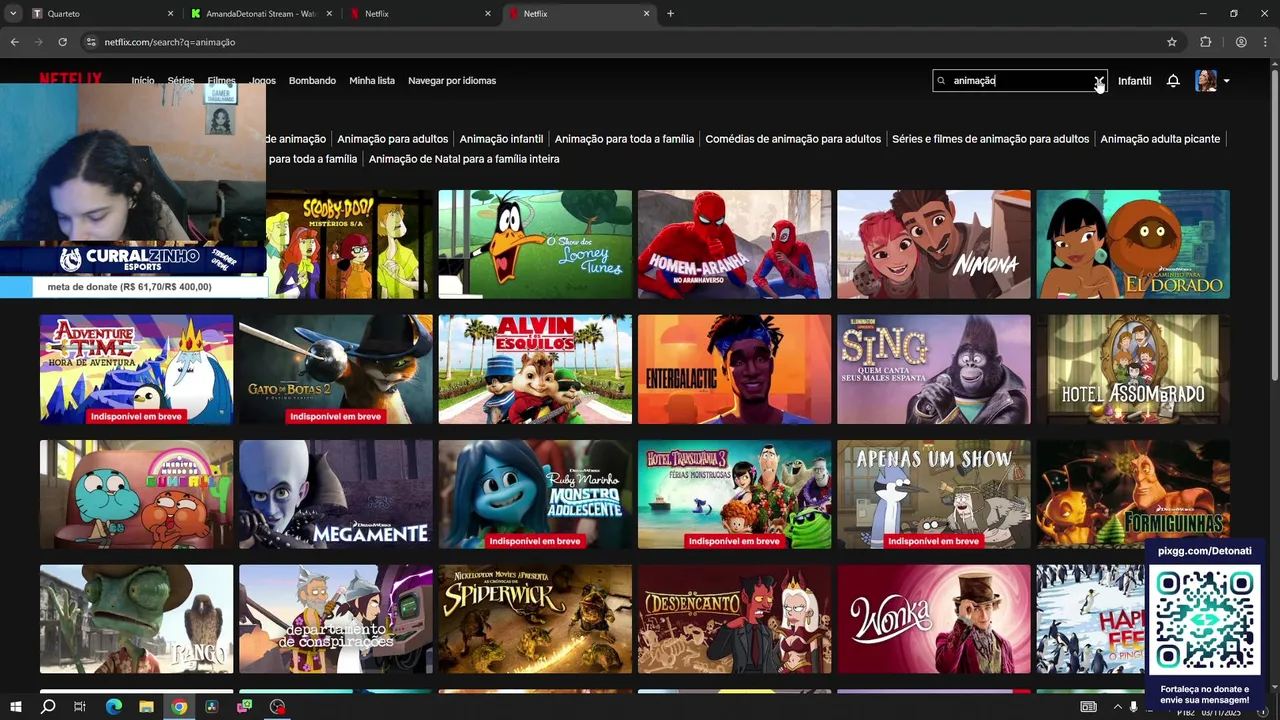Open the Hotel Assombrado title card
This screenshot has height=720, width=1280.
pyautogui.click(x=1133, y=369)
